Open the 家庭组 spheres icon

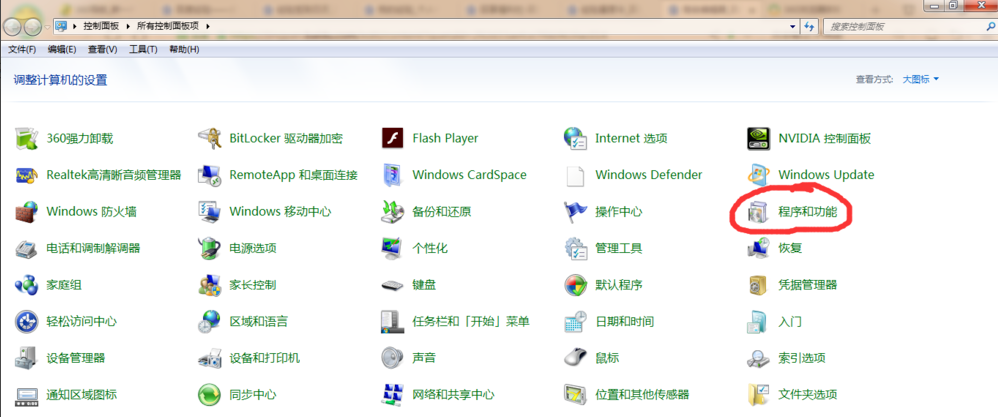[x=26, y=285]
